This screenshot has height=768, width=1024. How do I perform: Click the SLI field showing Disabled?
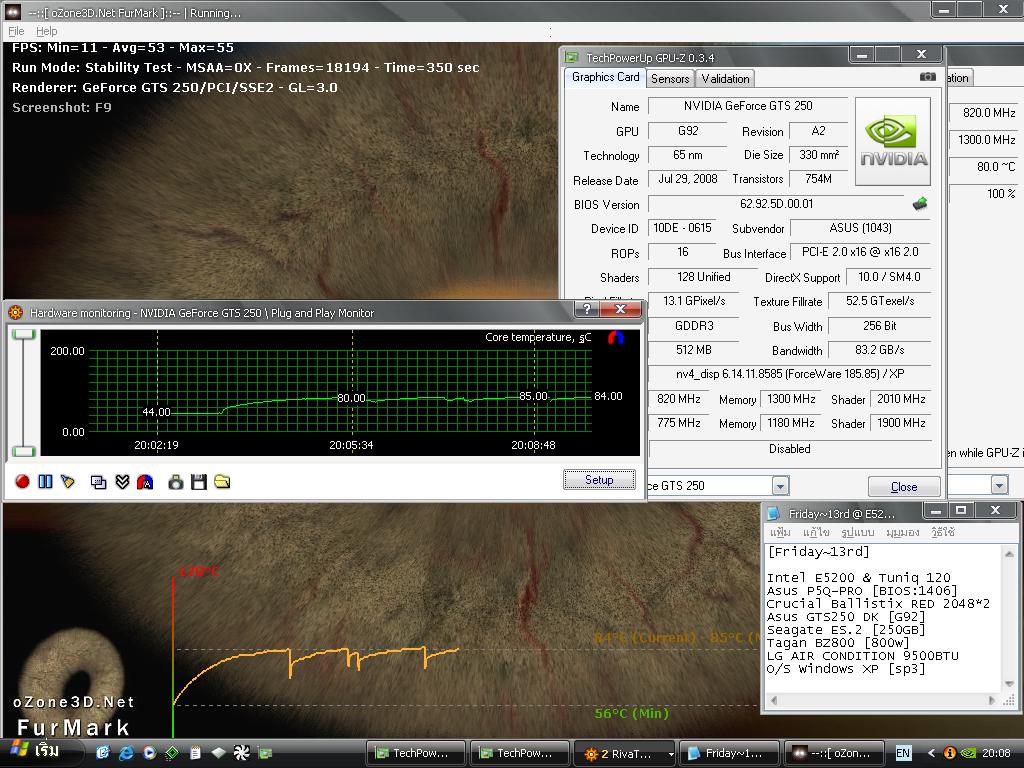789,449
